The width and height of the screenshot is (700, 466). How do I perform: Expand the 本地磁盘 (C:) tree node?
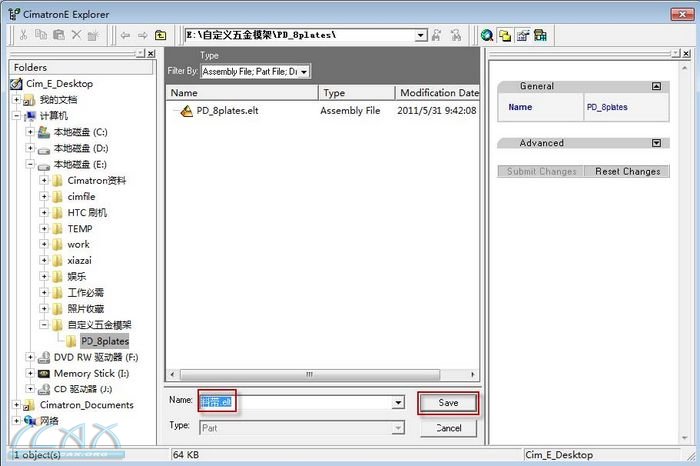(x=30, y=132)
